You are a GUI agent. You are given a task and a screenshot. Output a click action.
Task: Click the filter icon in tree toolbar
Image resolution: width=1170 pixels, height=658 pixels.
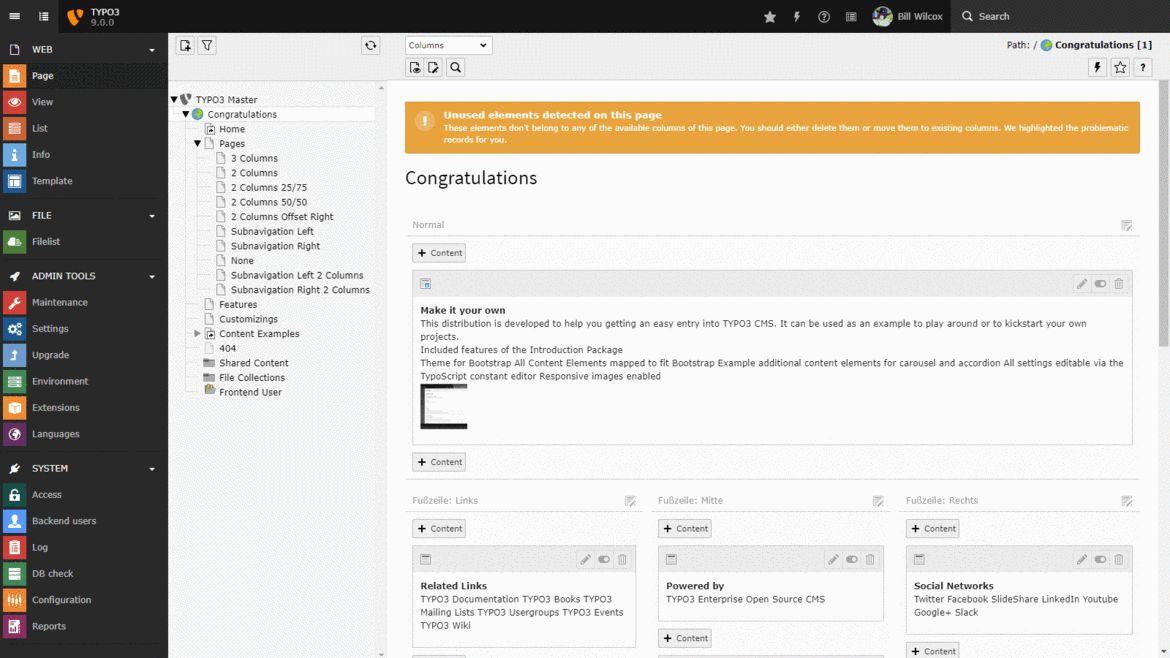[207, 46]
